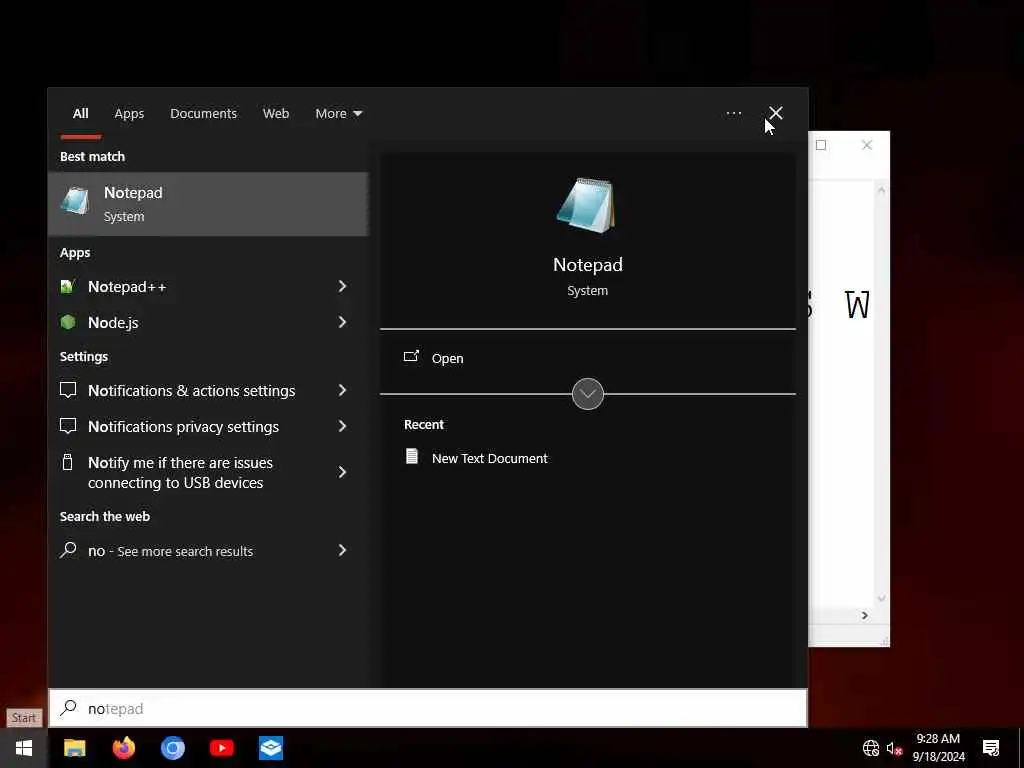Click the search box magnifier icon
Viewport: 1024px width, 768px height.
coord(68,708)
